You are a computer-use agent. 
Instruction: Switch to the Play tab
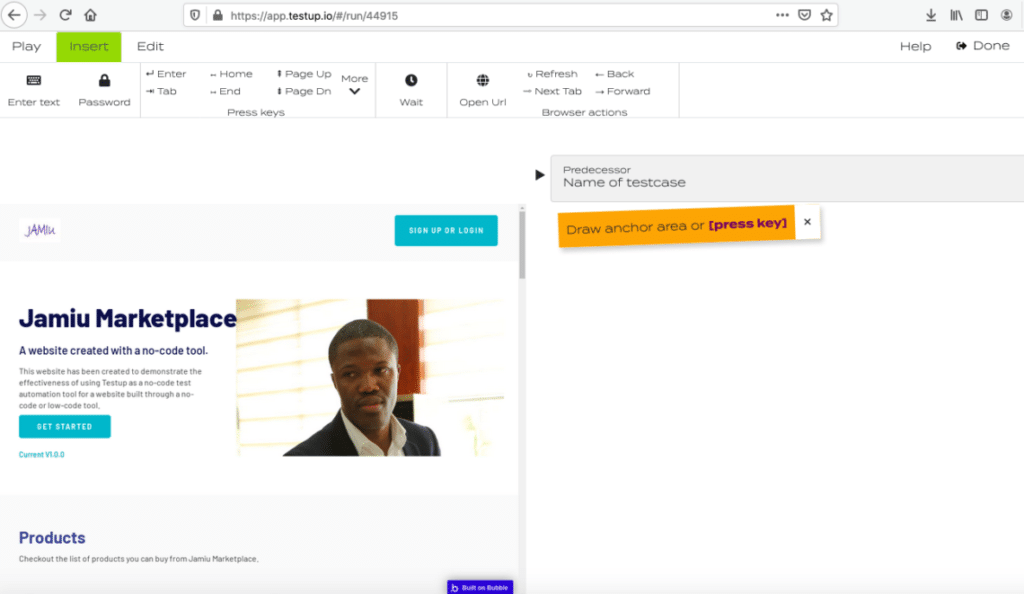tap(26, 46)
